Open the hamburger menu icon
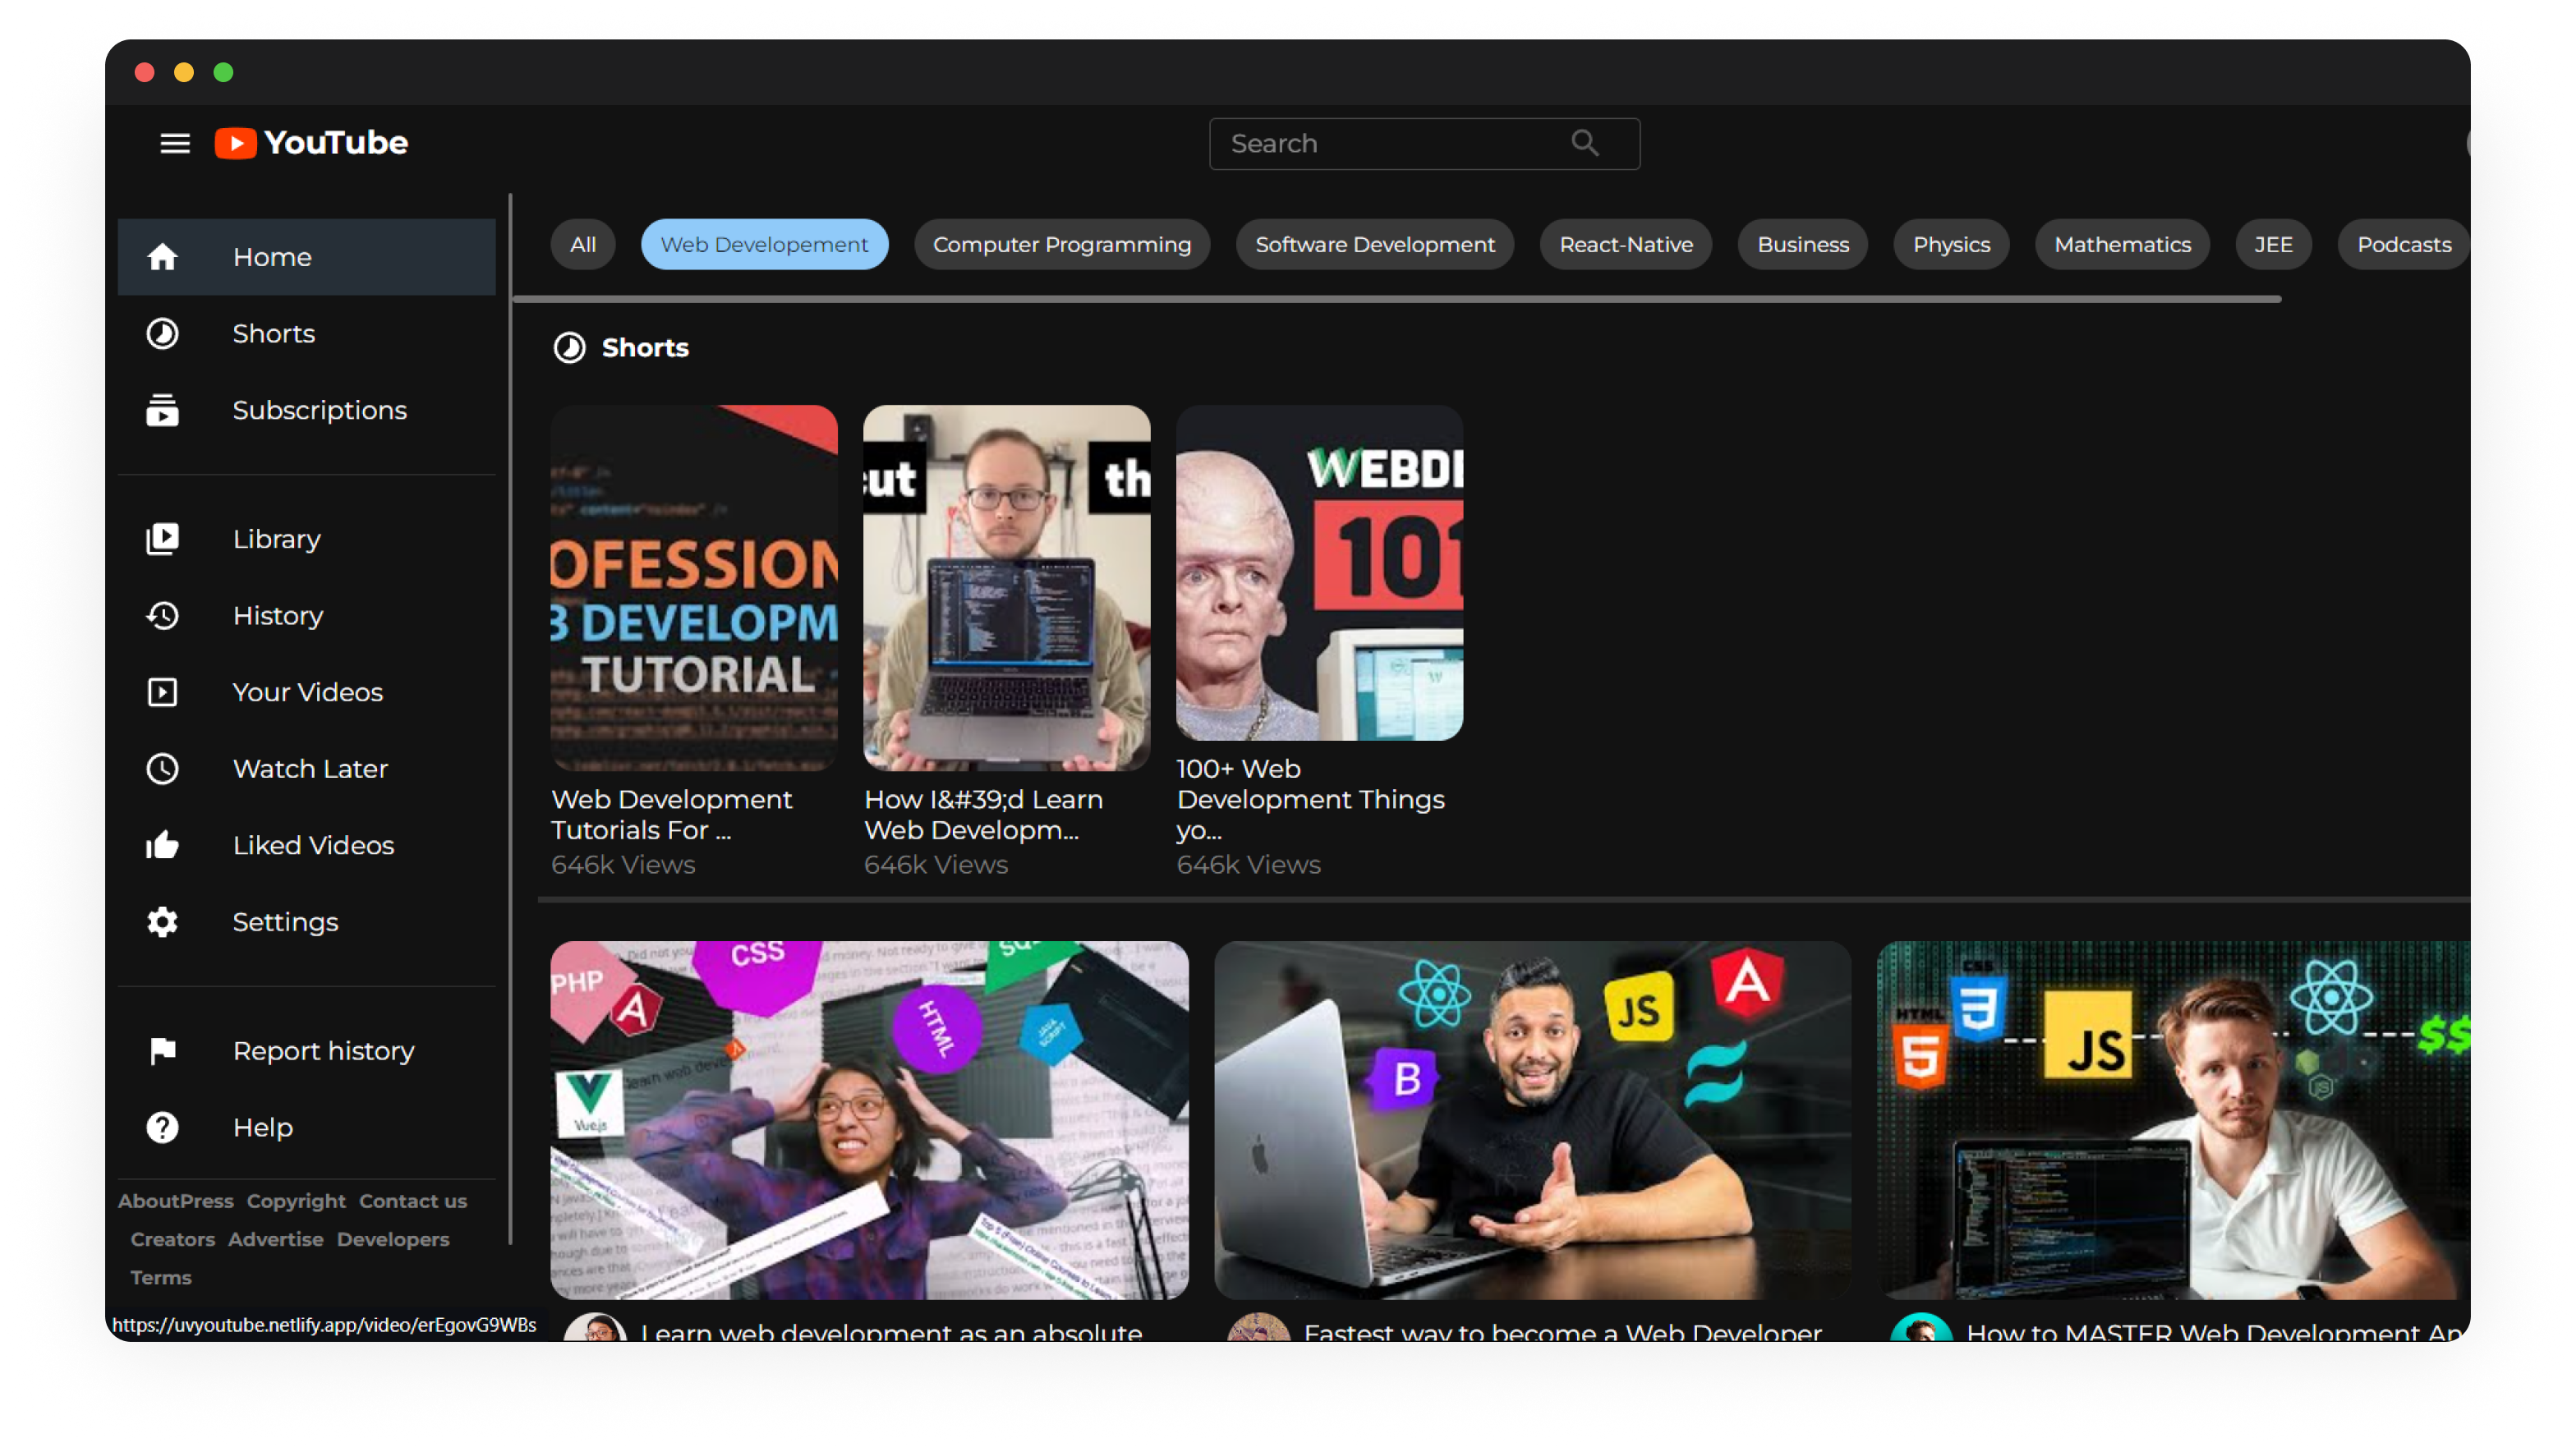This screenshot has height=1447, width=2576. 175,143
